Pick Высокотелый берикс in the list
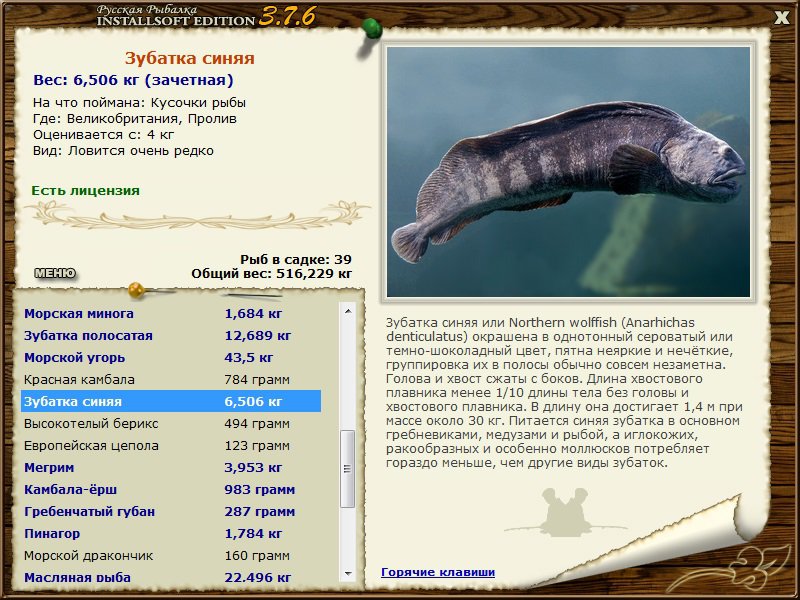800x600 pixels. pyautogui.click(x=91, y=424)
